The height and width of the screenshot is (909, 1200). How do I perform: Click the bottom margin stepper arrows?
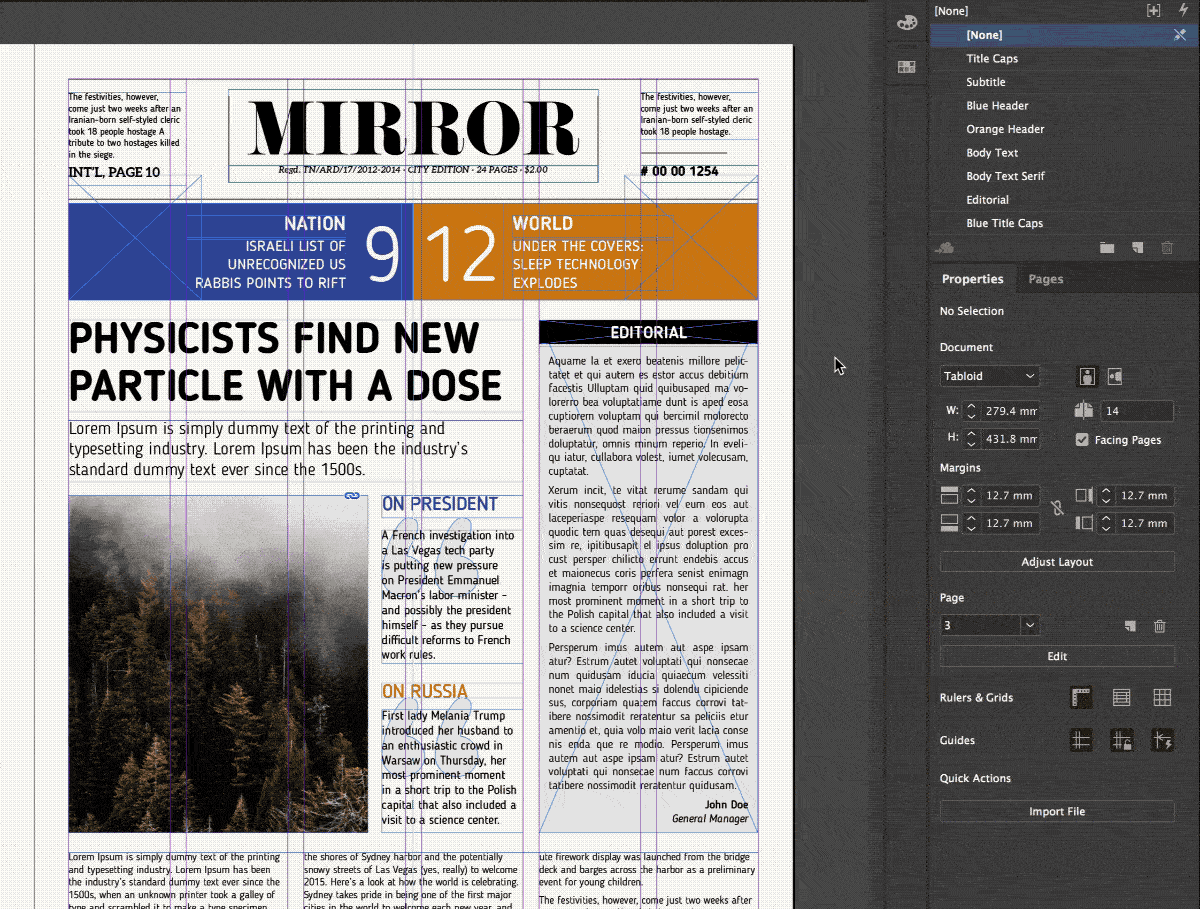(971, 523)
